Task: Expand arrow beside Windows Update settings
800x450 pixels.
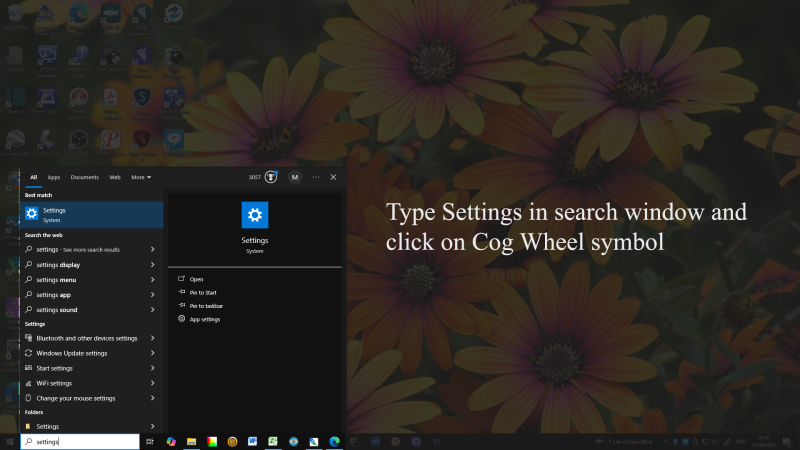Action: coord(152,353)
